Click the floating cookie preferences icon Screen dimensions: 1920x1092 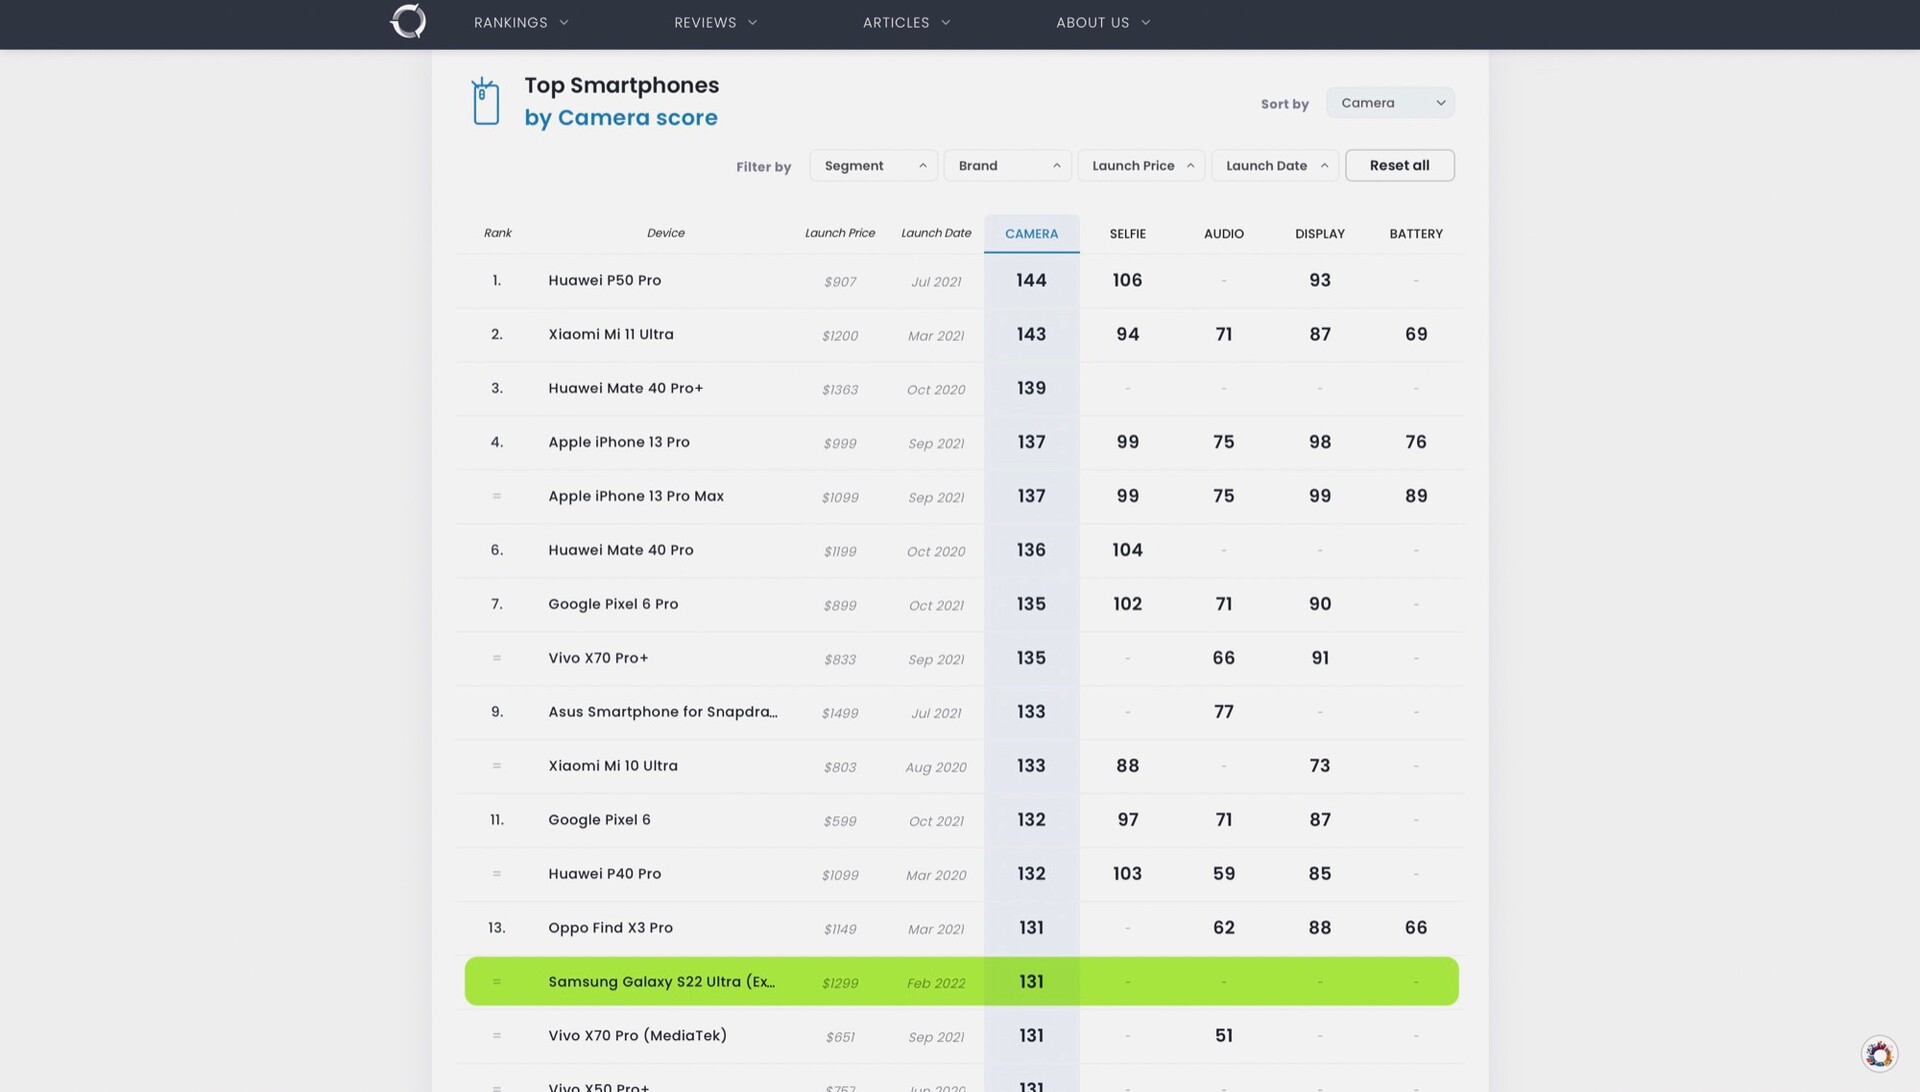1878,1054
